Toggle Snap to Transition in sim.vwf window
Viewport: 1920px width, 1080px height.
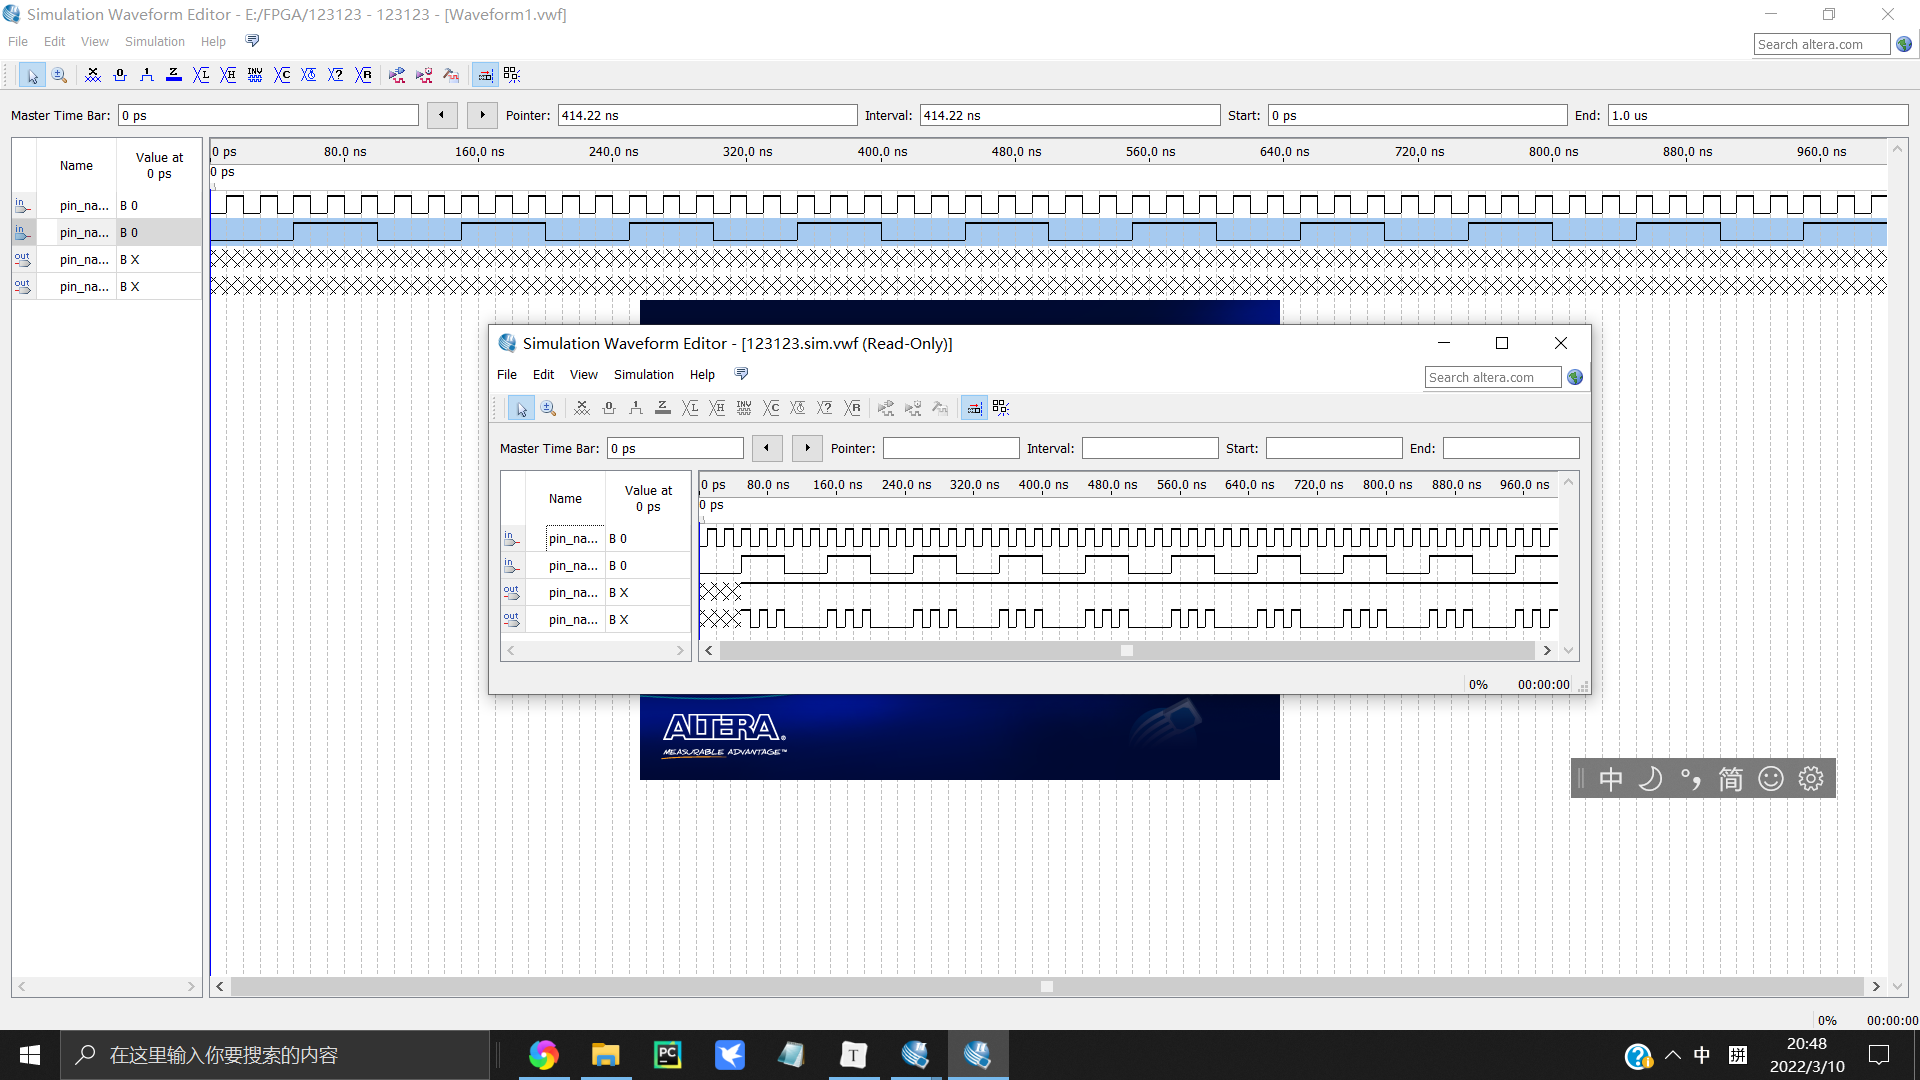[1001, 408]
